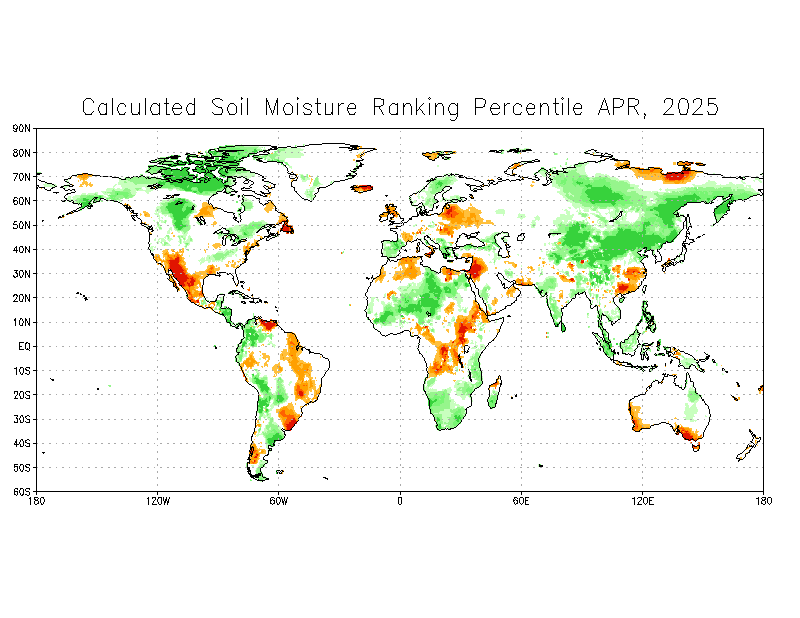The height and width of the screenshot is (618, 800).
Task: Click the southern tip of Africa
Action: 448,421
